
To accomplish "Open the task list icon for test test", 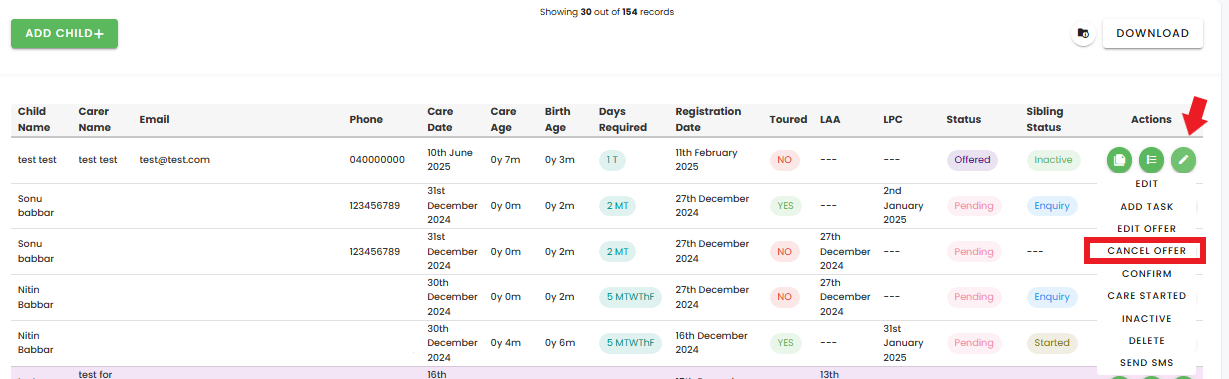I will [1152, 160].
